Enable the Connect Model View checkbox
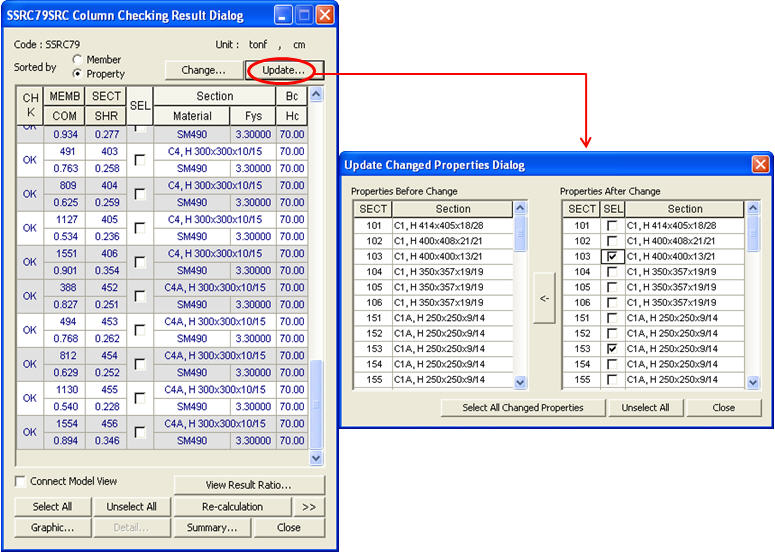Image resolution: width=775 pixels, height=553 pixels. [x=21, y=482]
